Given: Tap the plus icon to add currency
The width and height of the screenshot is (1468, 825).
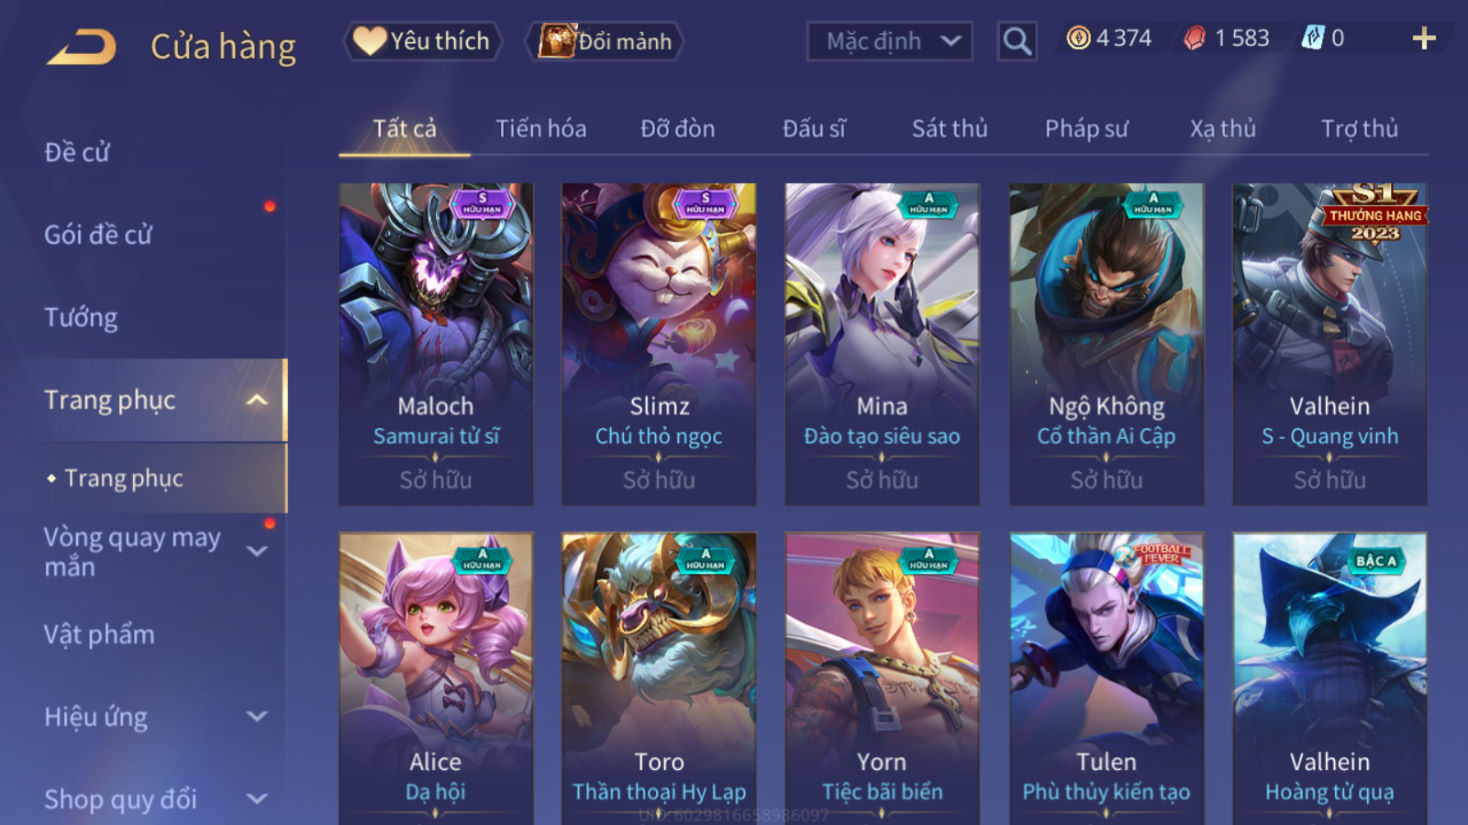Looking at the screenshot, I should (x=1424, y=39).
